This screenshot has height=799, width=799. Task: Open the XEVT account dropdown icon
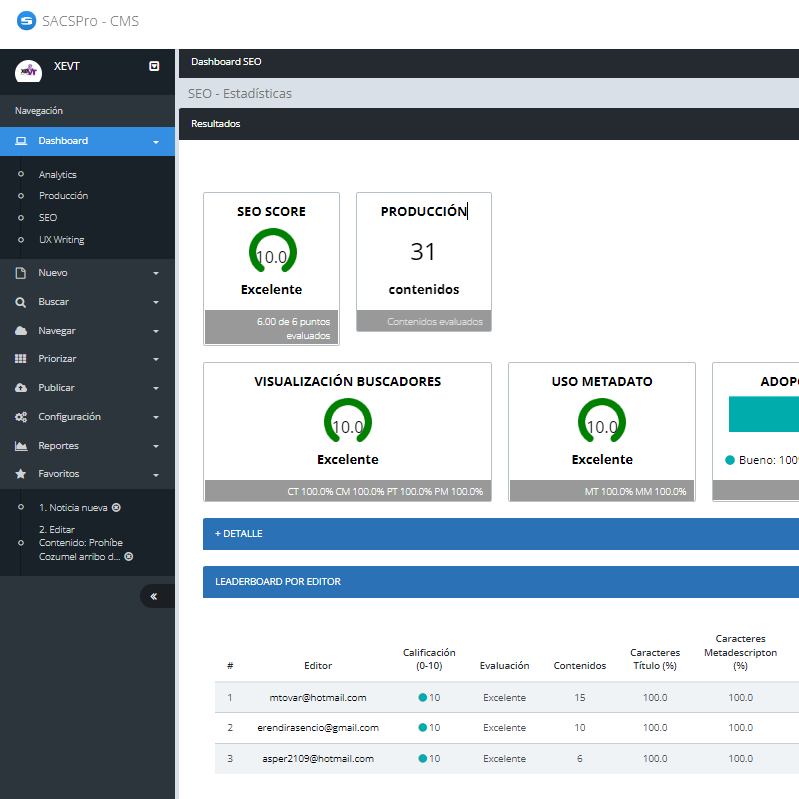pyautogui.click(x=154, y=66)
